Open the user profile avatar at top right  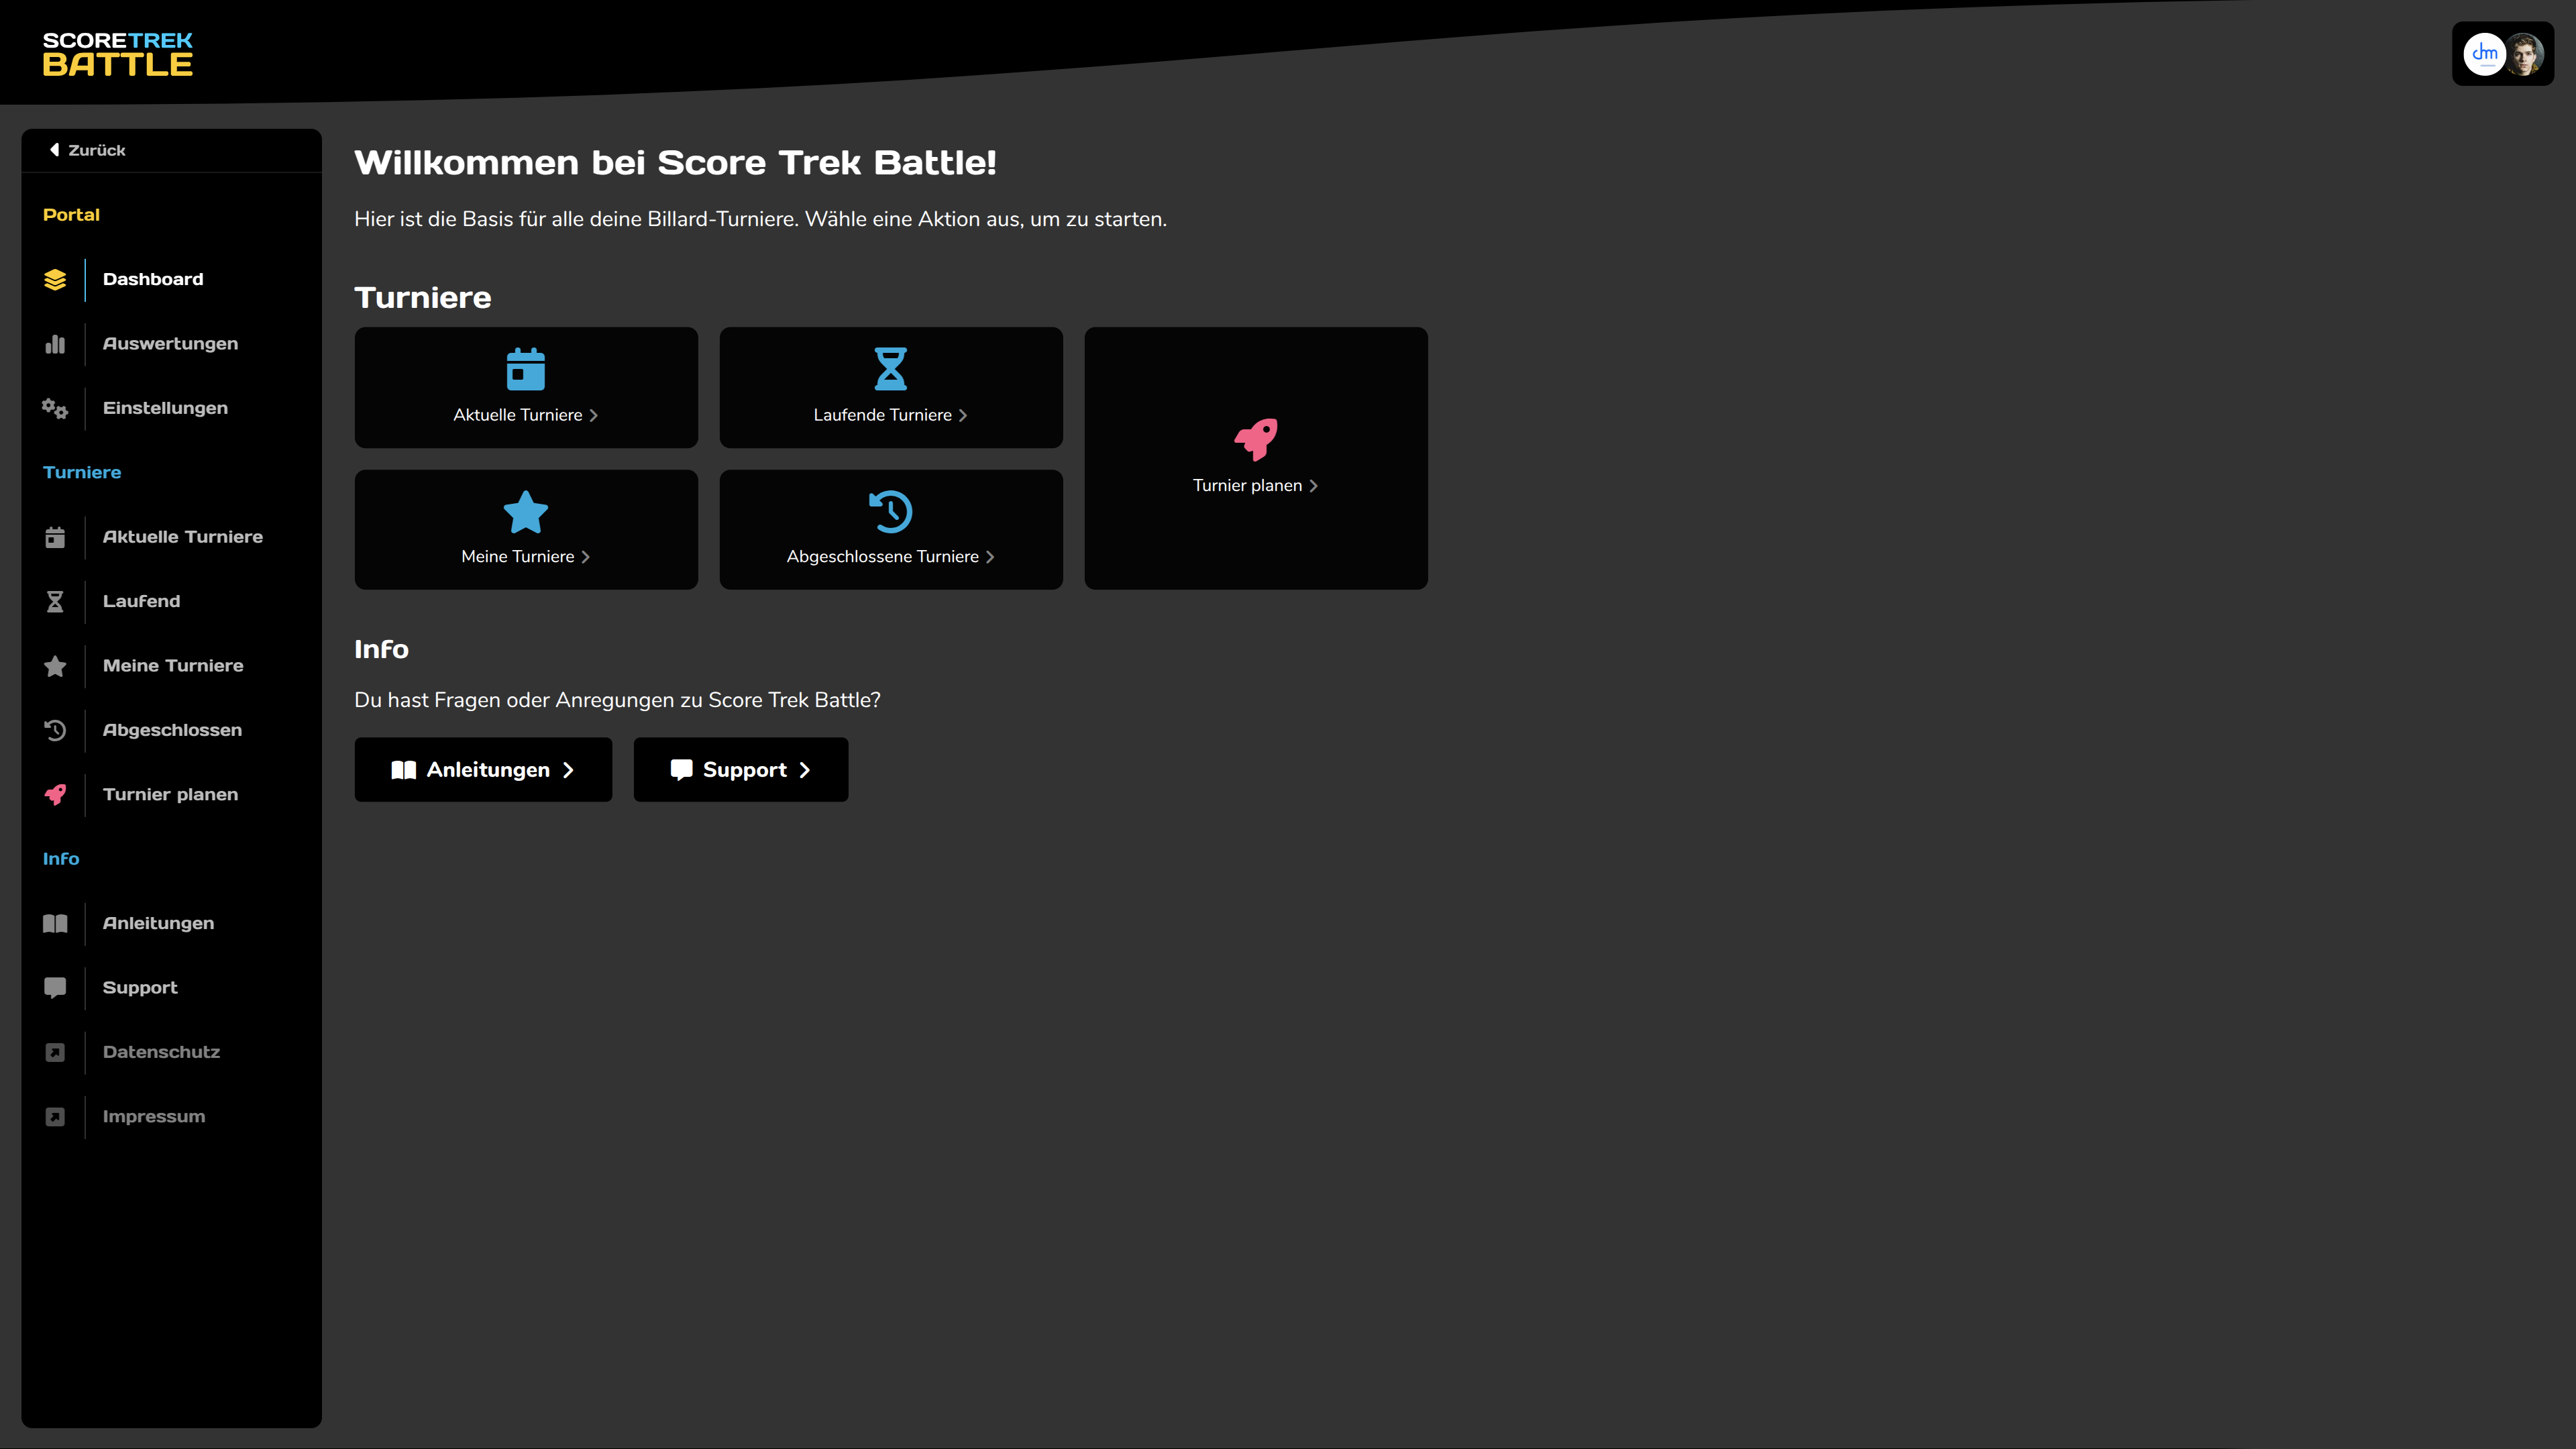[2525, 54]
